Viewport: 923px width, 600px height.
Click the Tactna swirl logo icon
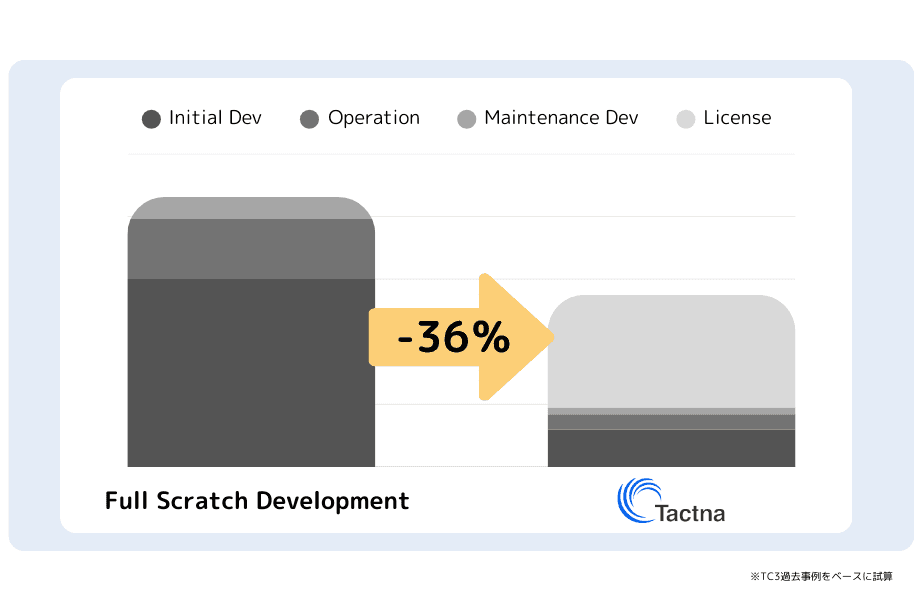pos(638,500)
